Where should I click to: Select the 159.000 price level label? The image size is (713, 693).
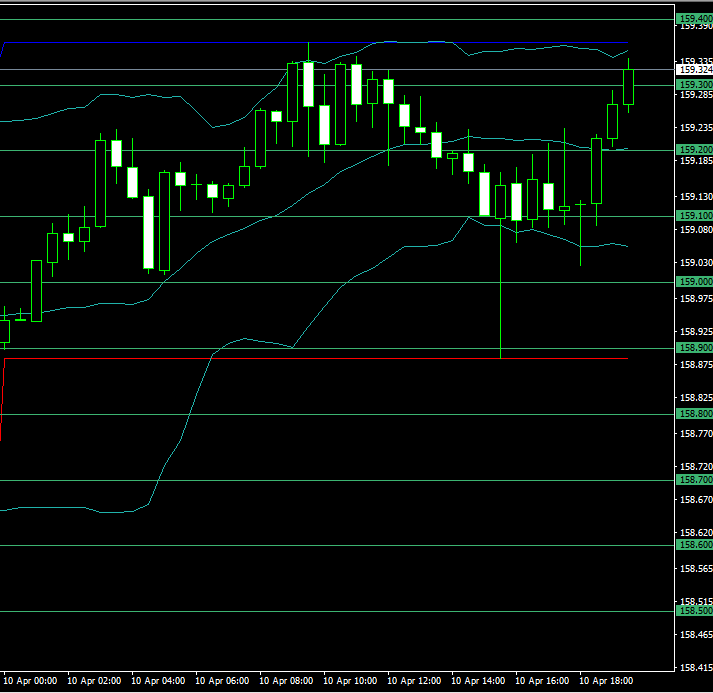(694, 282)
